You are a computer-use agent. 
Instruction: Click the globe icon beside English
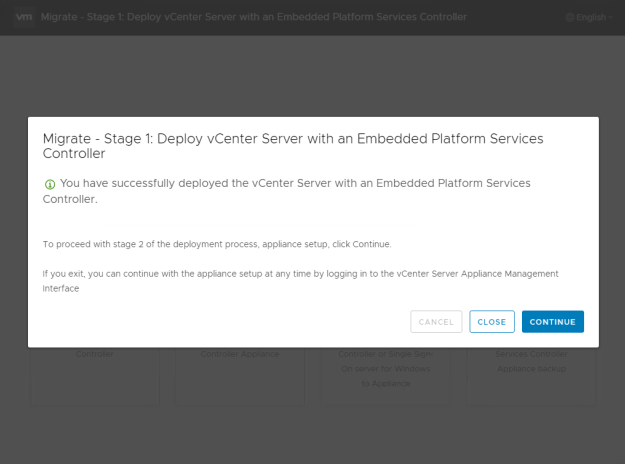pyautogui.click(x=570, y=17)
